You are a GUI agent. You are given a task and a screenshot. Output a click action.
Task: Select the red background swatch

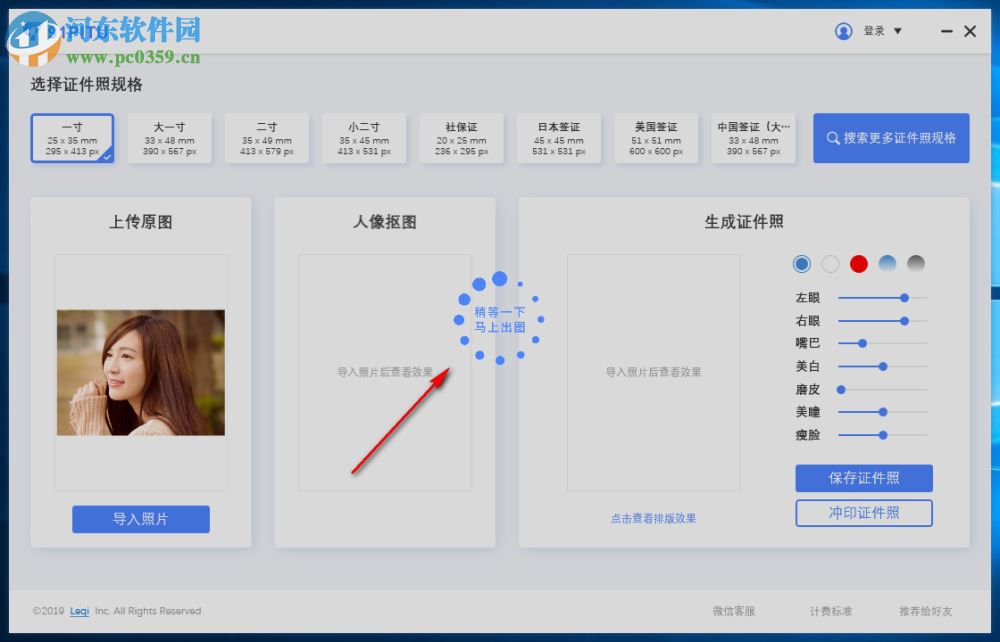(859, 264)
